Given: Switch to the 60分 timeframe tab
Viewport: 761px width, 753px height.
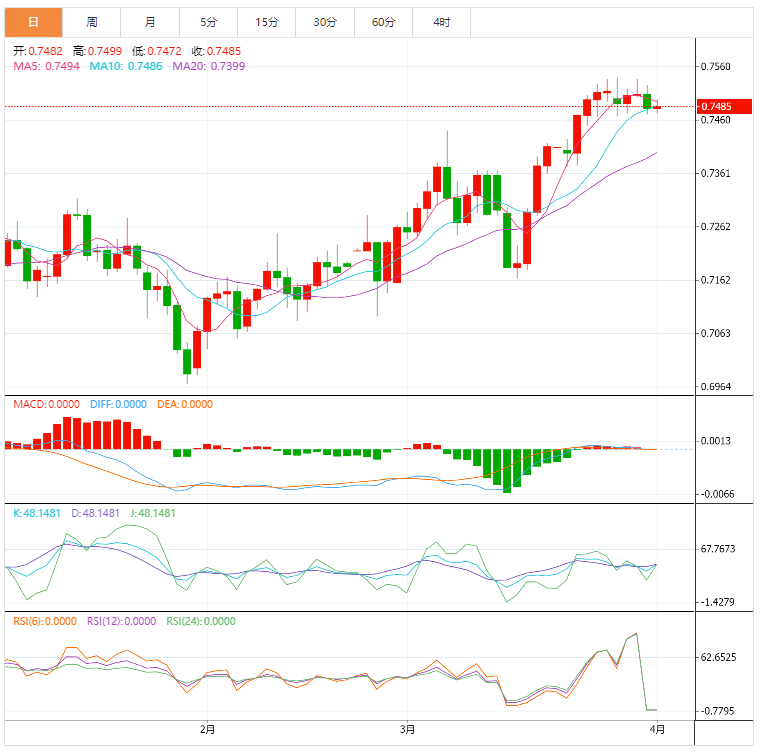Looking at the screenshot, I should [x=383, y=21].
